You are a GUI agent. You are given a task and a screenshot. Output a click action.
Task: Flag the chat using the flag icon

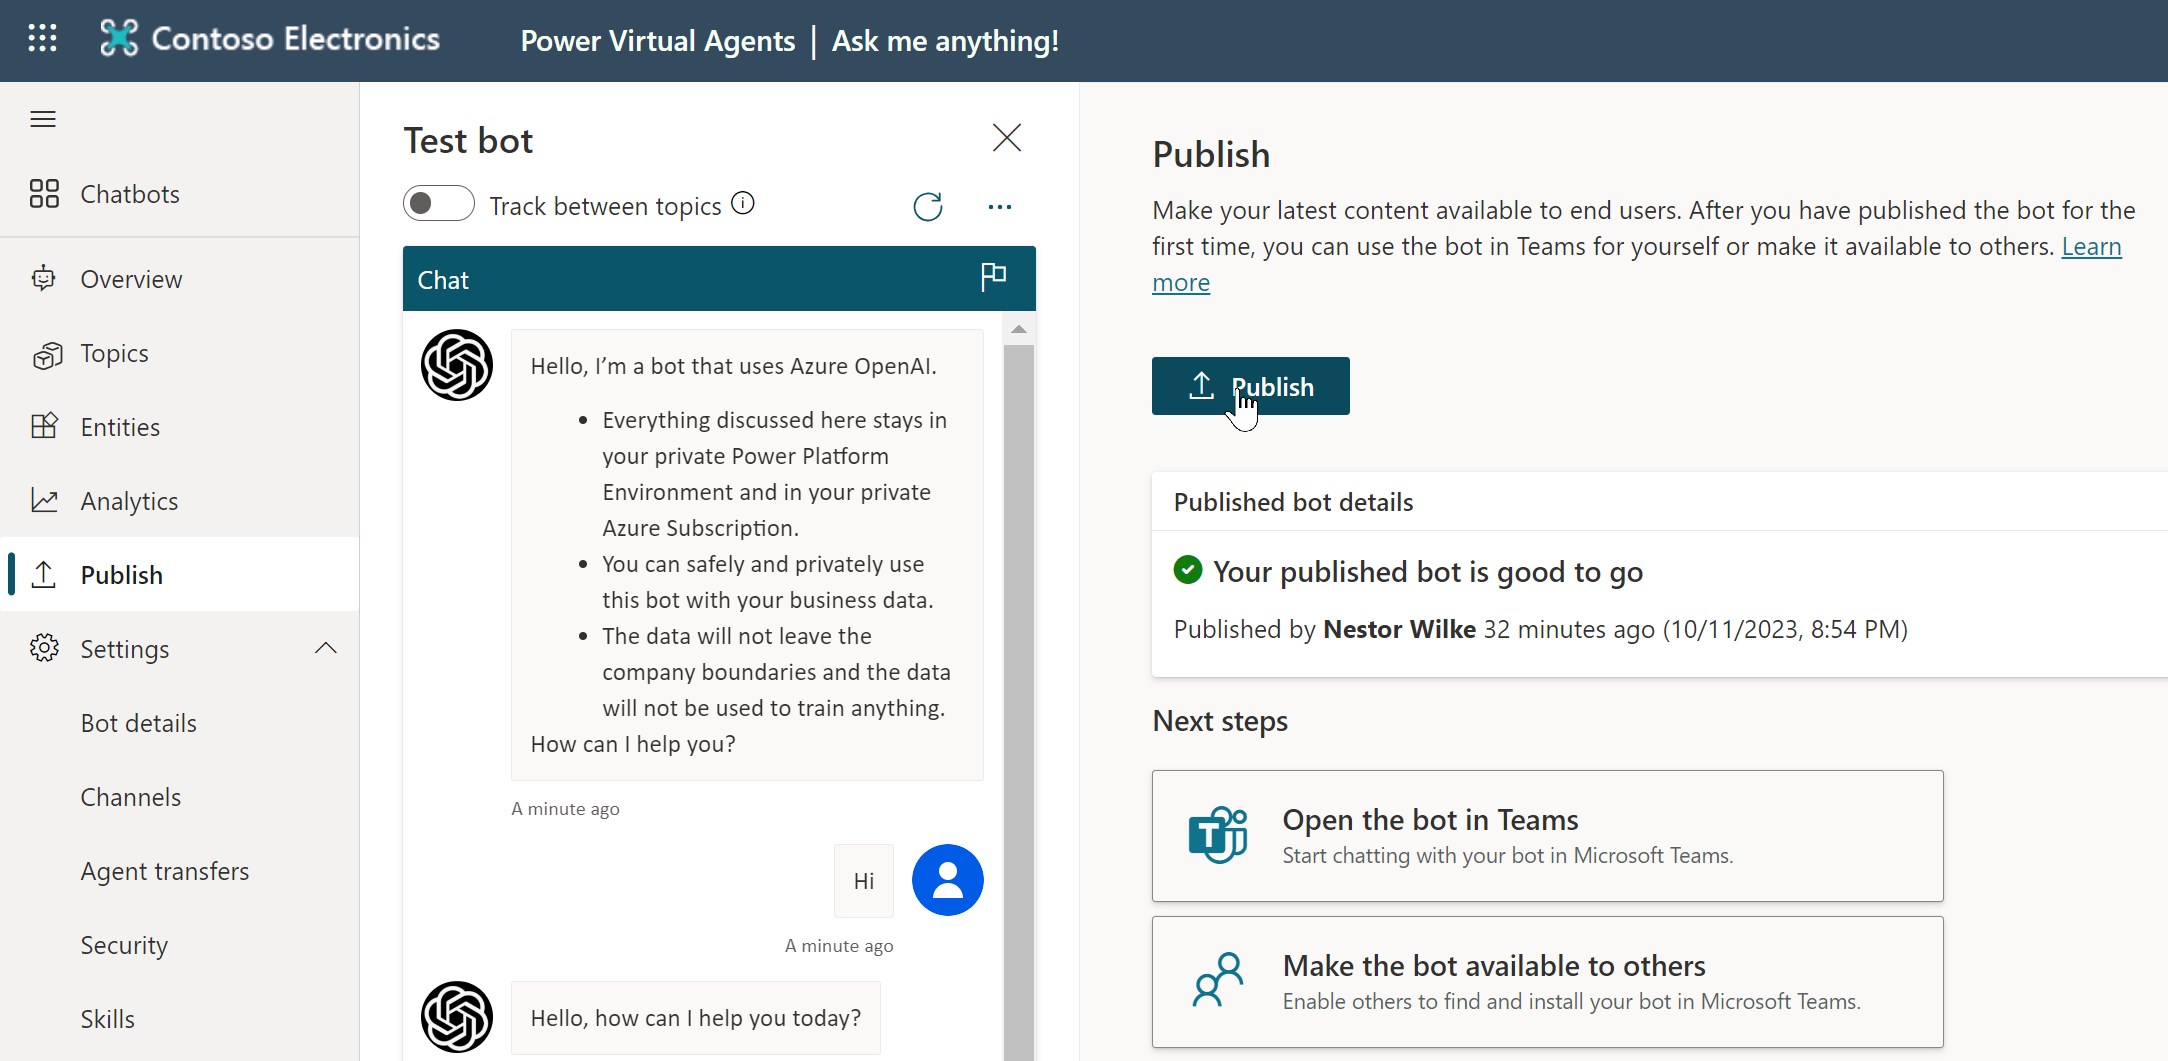(x=993, y=277)
